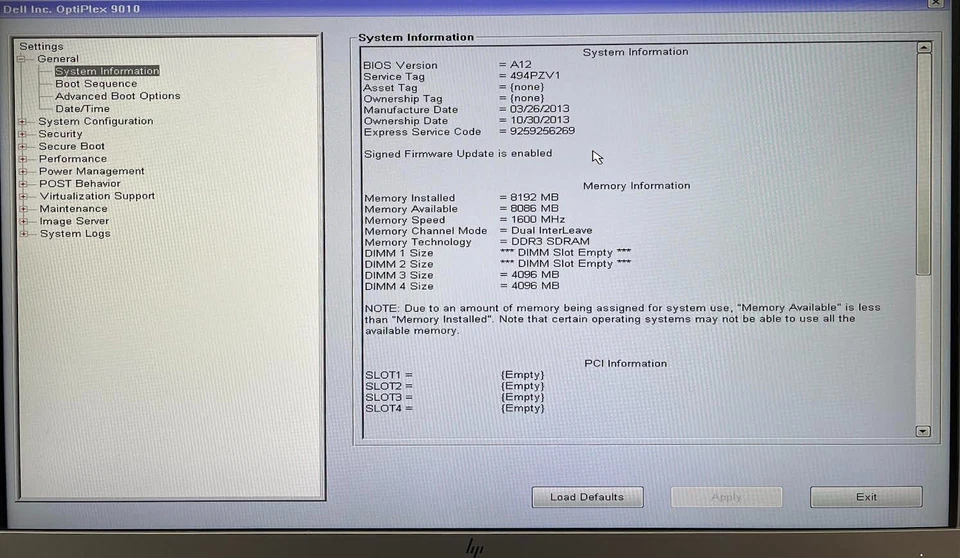This screenshot has height=558, width=960.
Task: Select System Logs category label
Action: pyautogui.click(x=75, y=234)
